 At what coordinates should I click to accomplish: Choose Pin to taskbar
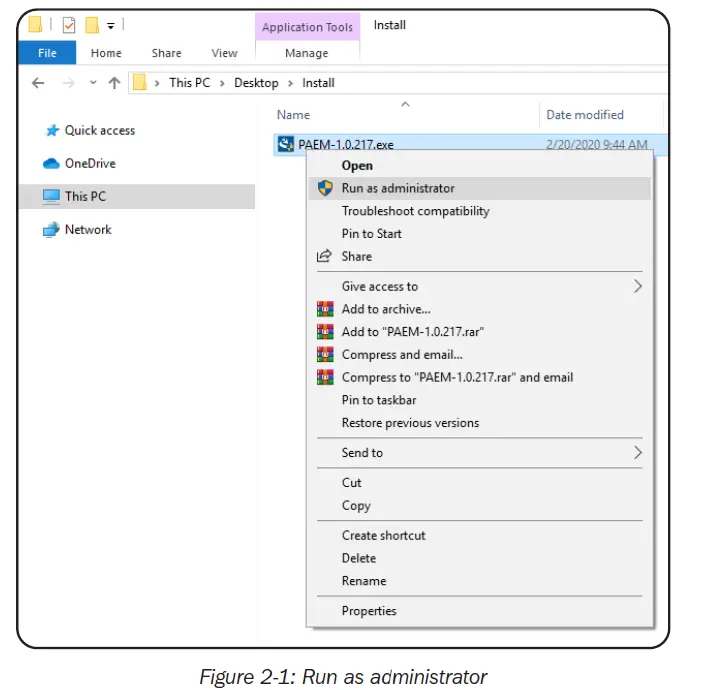[x=479, y=400]
